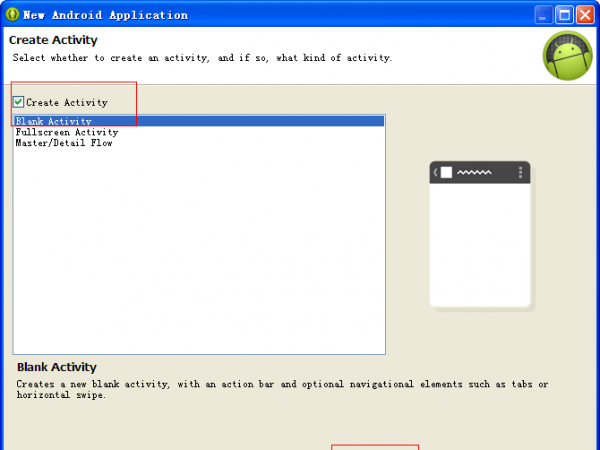Click the Android robot logo in the header
This screenshot has height=450, width=600.
point(566,55)
